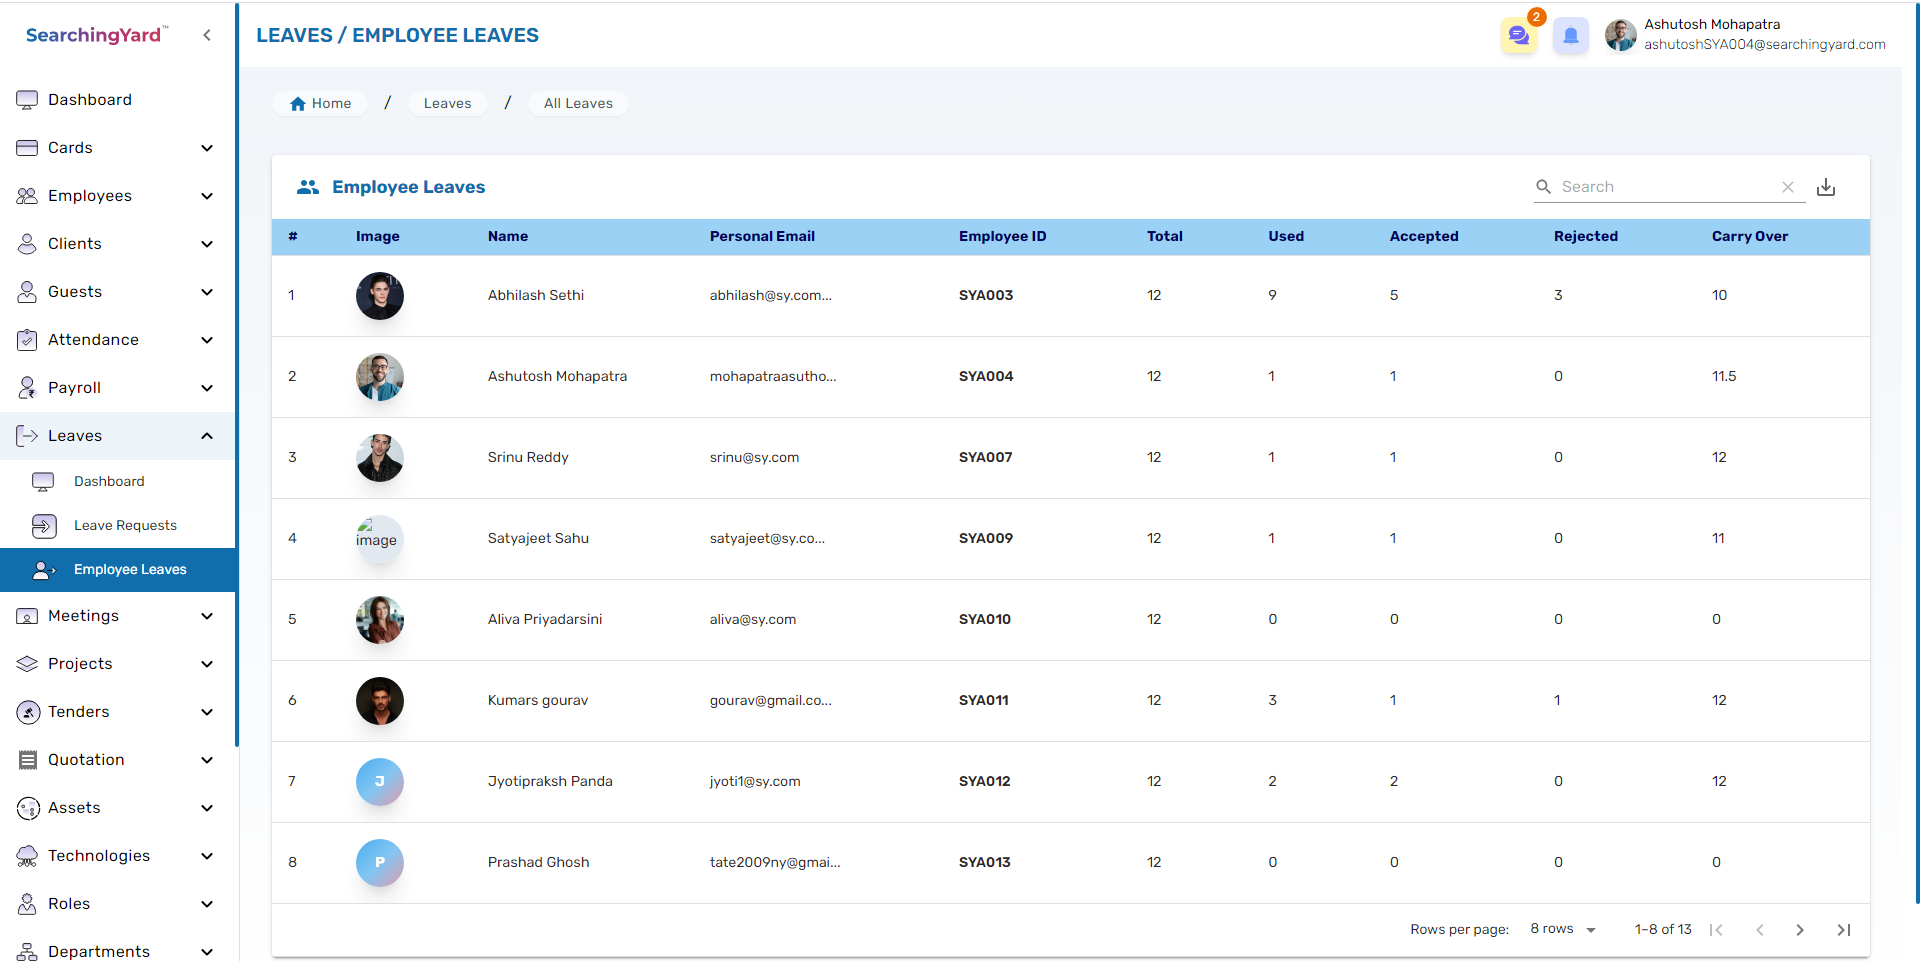Open the rows per page dropdown
This screenshot has height=961, width=1920.
(x=1563, y=929)
